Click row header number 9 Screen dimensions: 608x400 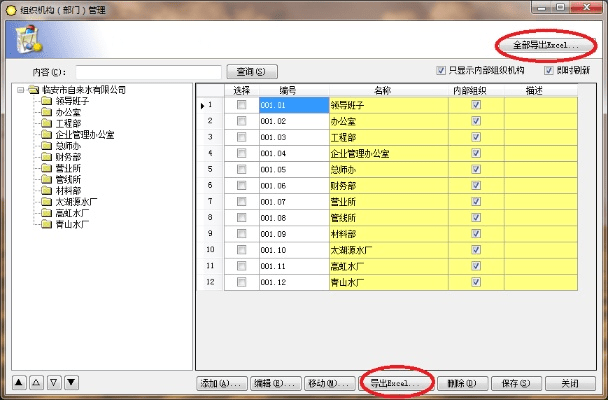pos(211,234)
